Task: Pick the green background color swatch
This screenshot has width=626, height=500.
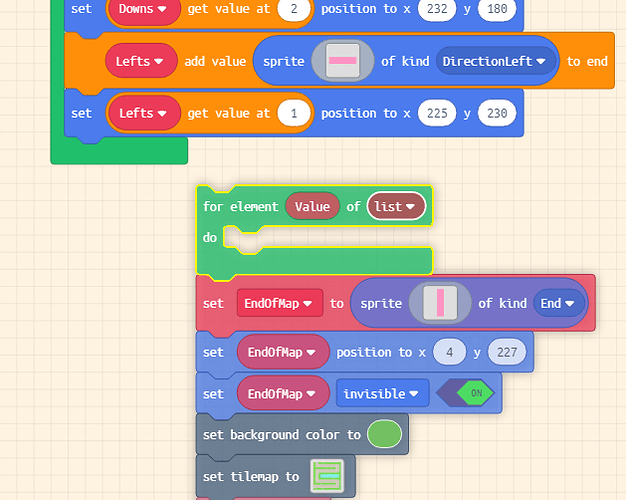Action: (384, 434)
